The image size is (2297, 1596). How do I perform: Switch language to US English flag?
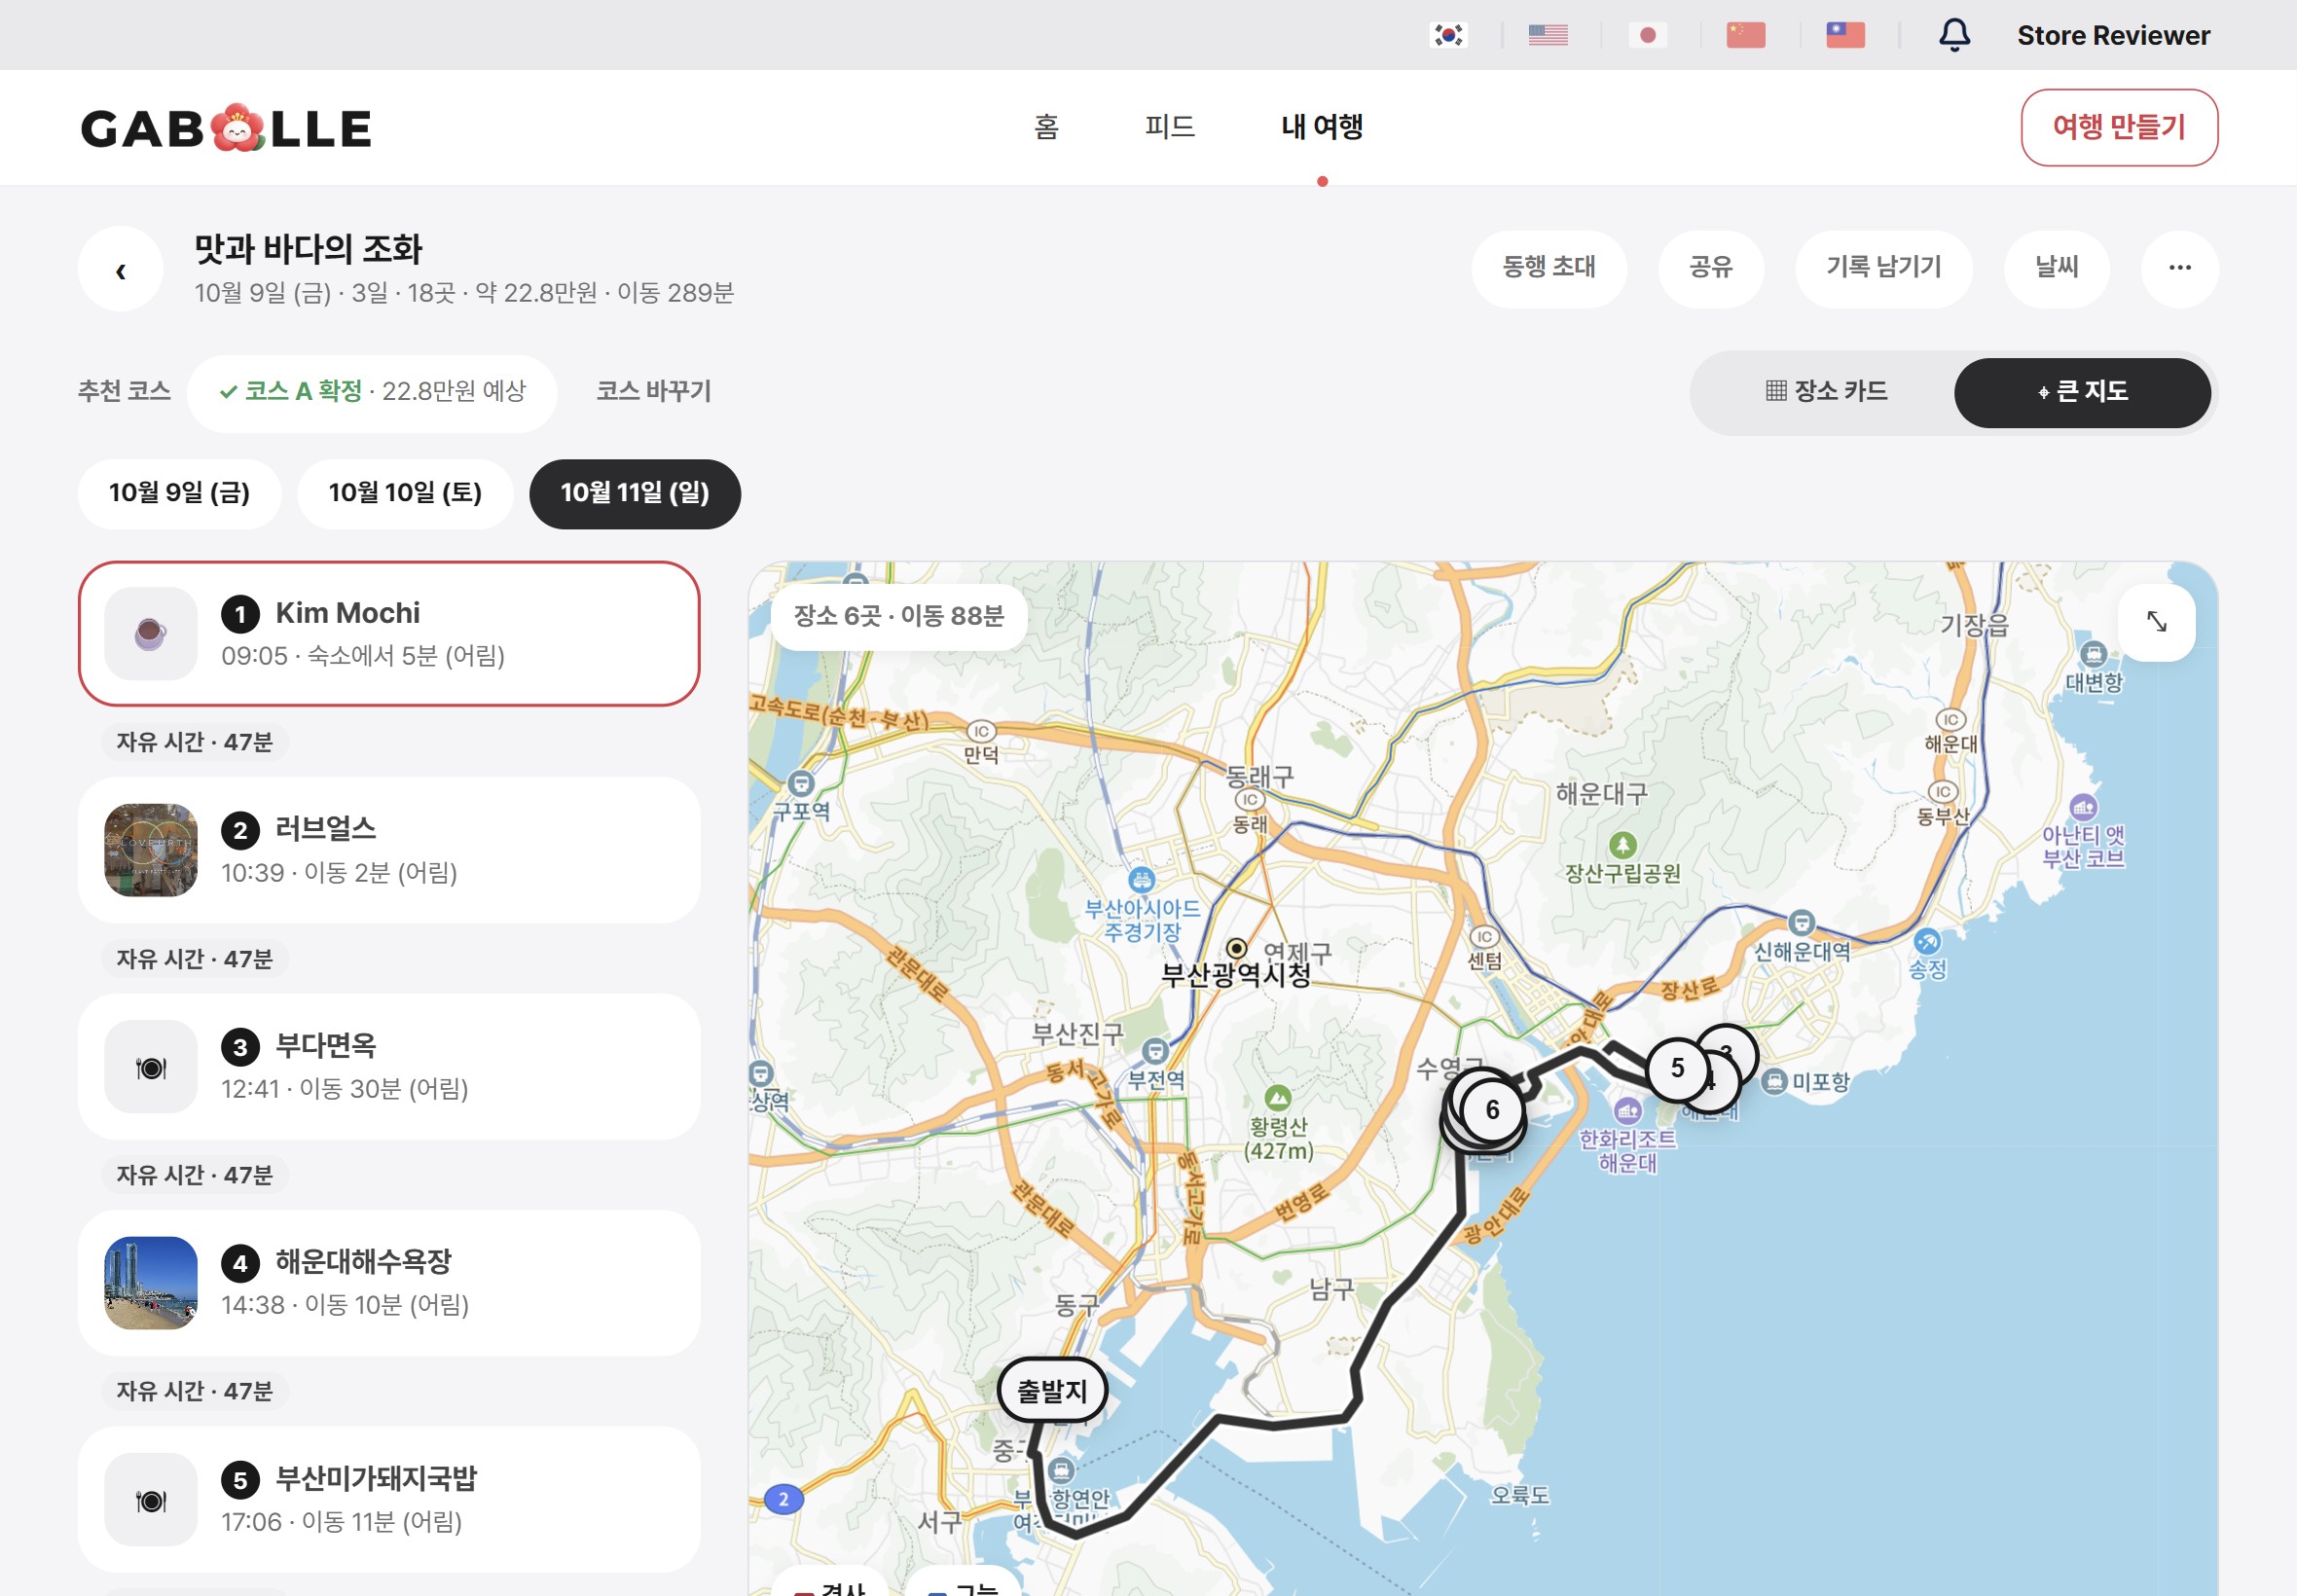point(1548,35)
